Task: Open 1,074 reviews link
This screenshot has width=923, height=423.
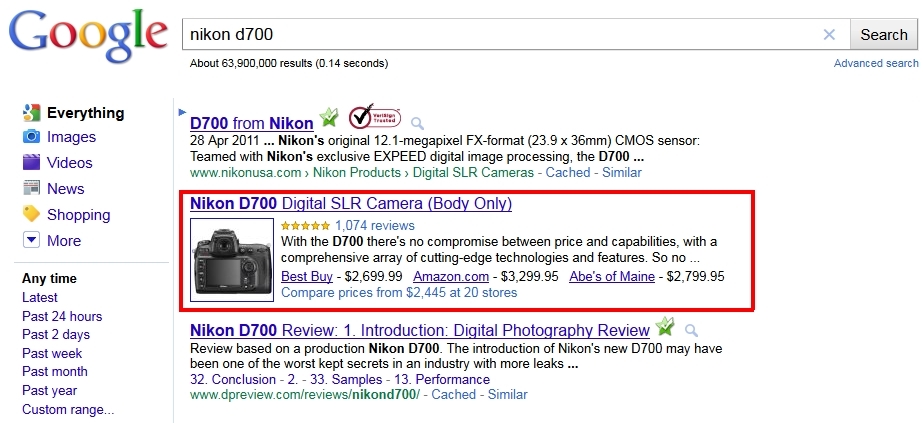Action: tap(375, 225)
